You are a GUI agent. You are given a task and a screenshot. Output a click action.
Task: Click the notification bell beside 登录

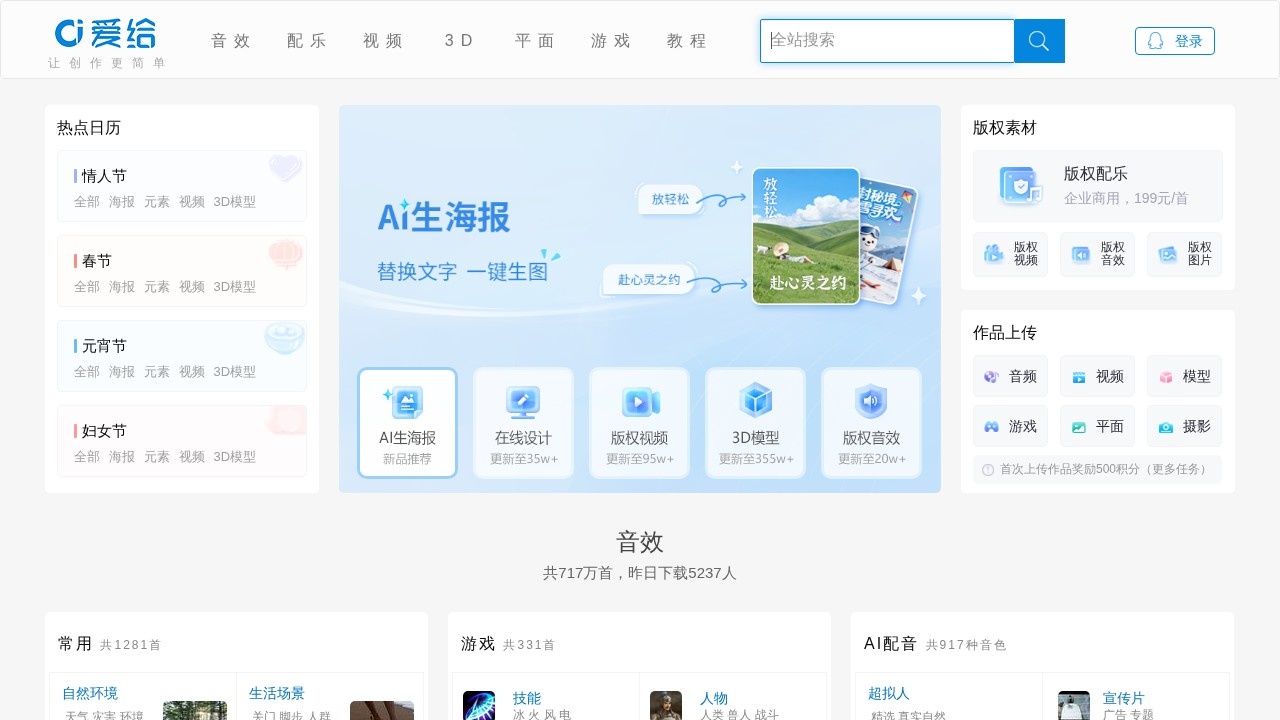(x=1157, y=40)
